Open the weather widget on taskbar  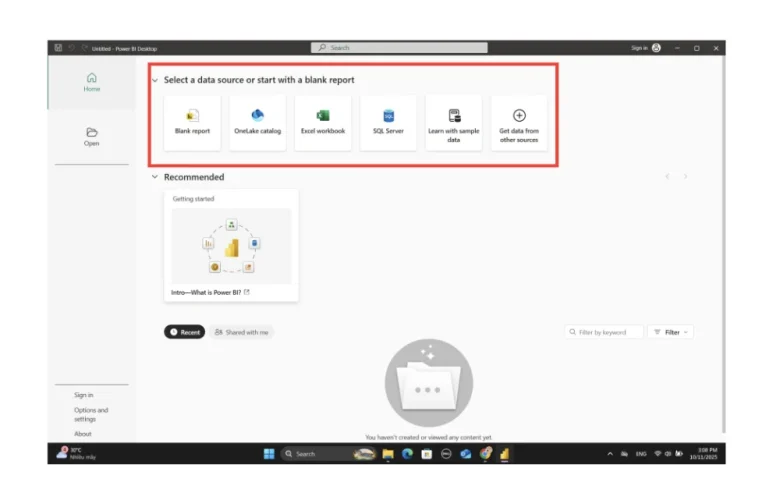point(76,453)
